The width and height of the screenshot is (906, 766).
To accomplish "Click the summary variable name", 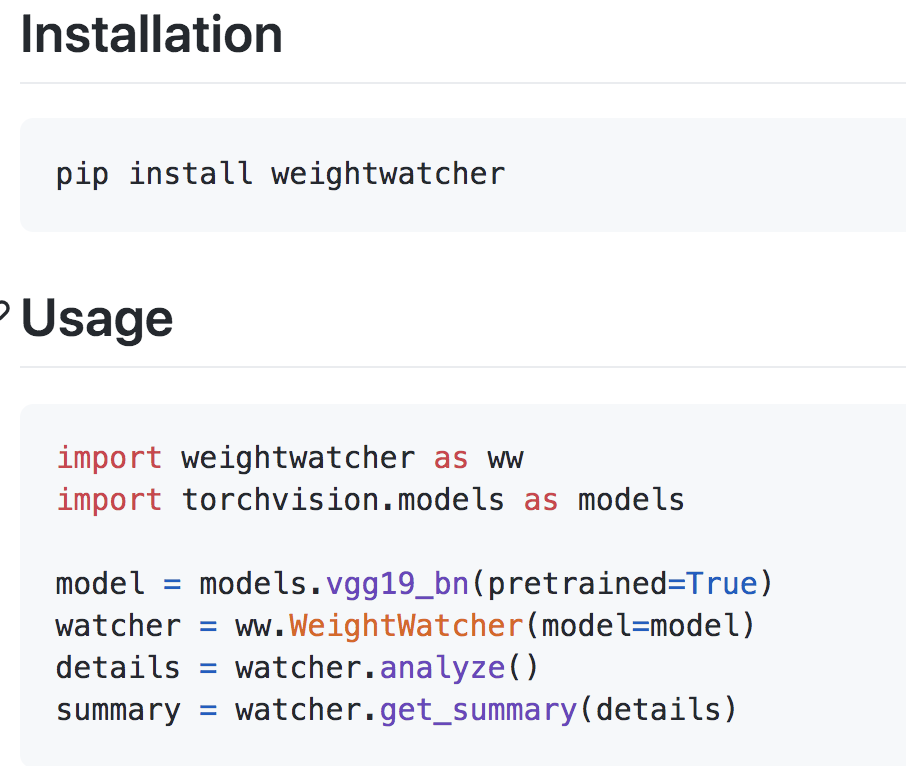I will (x=118, y=710).
